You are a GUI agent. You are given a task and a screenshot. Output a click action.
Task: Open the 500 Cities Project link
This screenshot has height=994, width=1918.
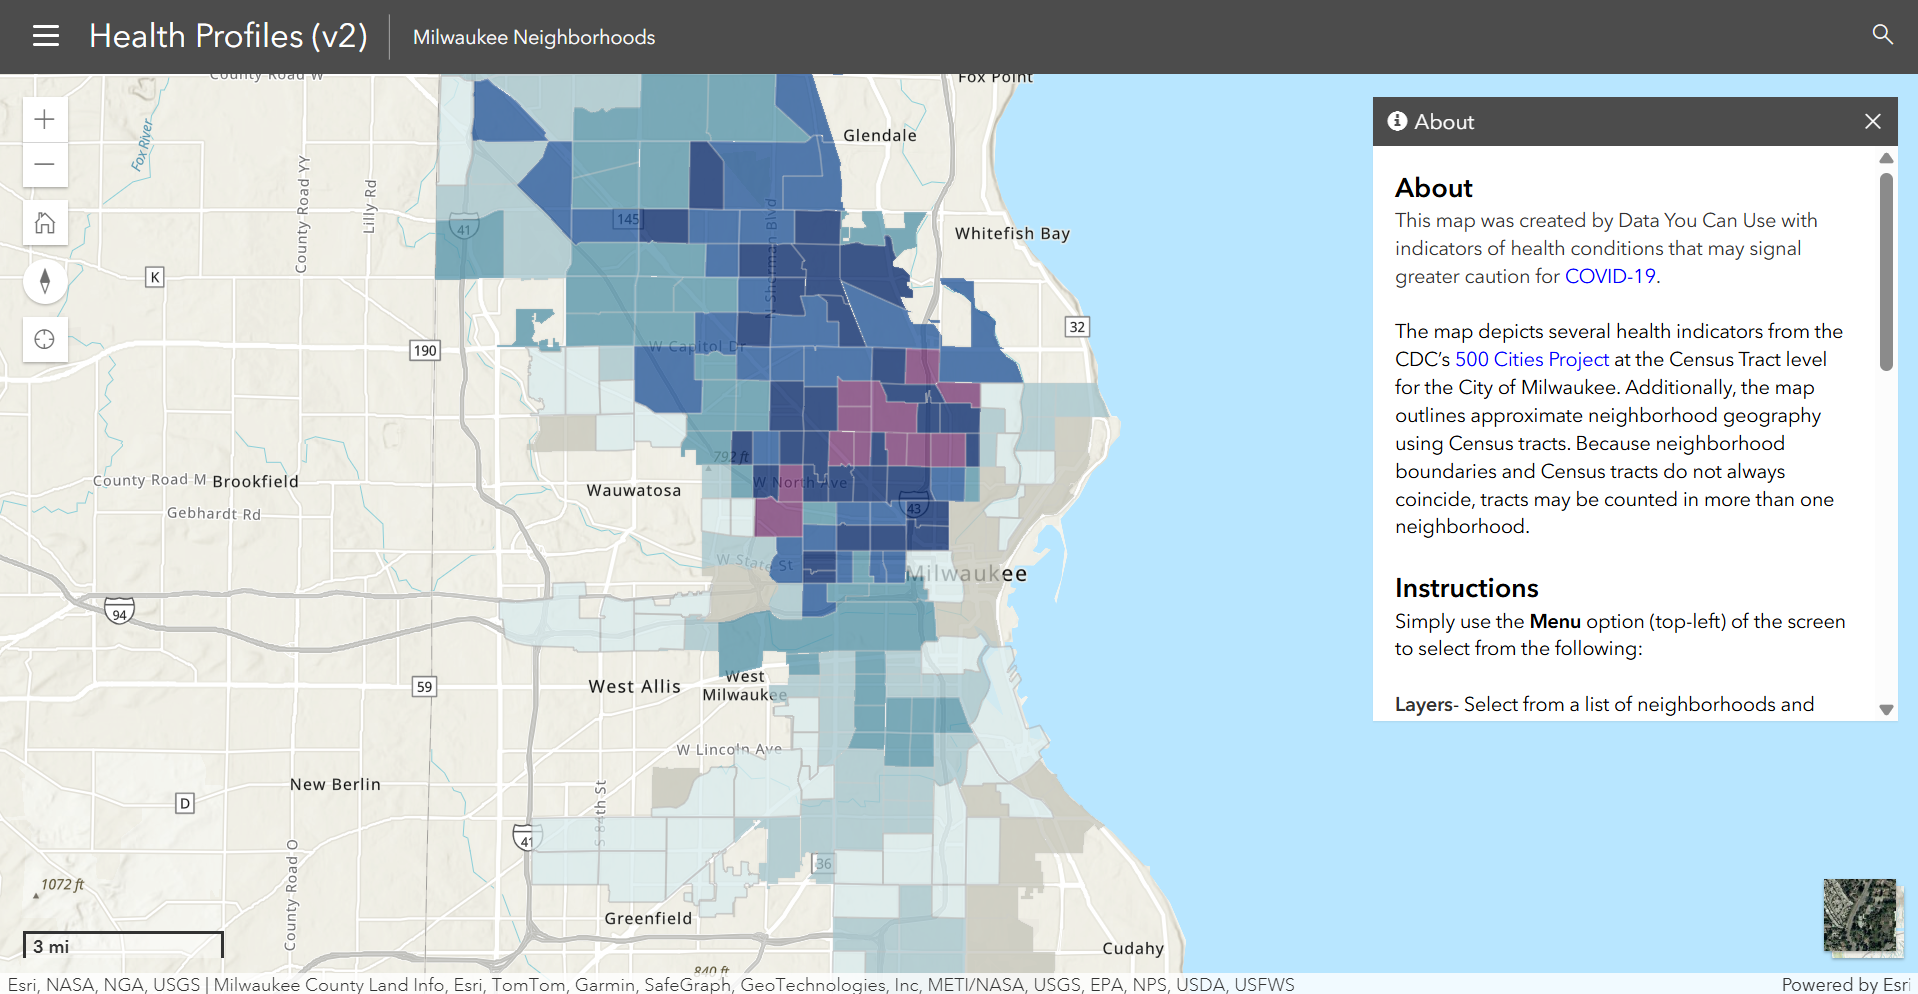click(x=1531, y=360)
